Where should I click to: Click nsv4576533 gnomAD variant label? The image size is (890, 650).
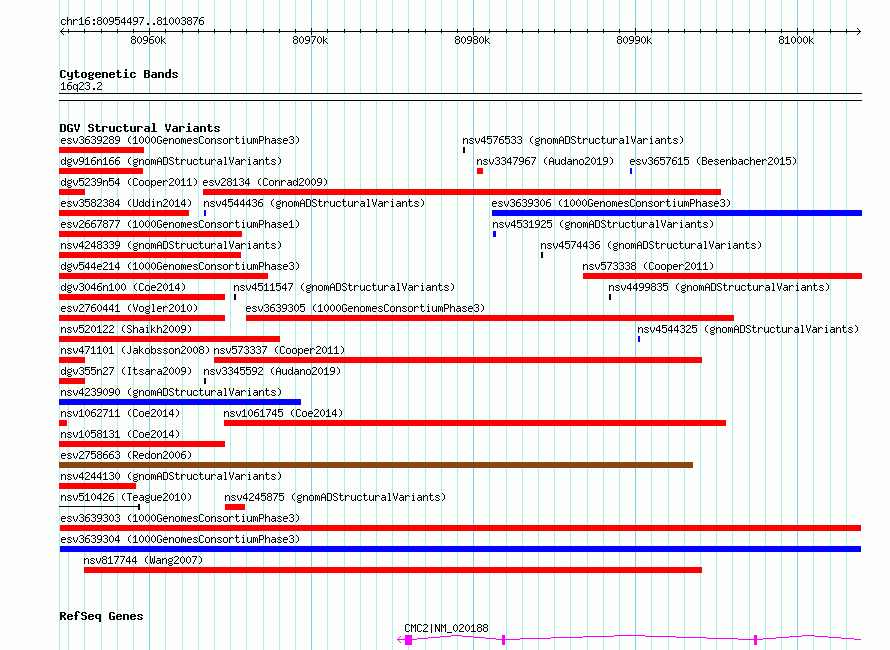573,140
